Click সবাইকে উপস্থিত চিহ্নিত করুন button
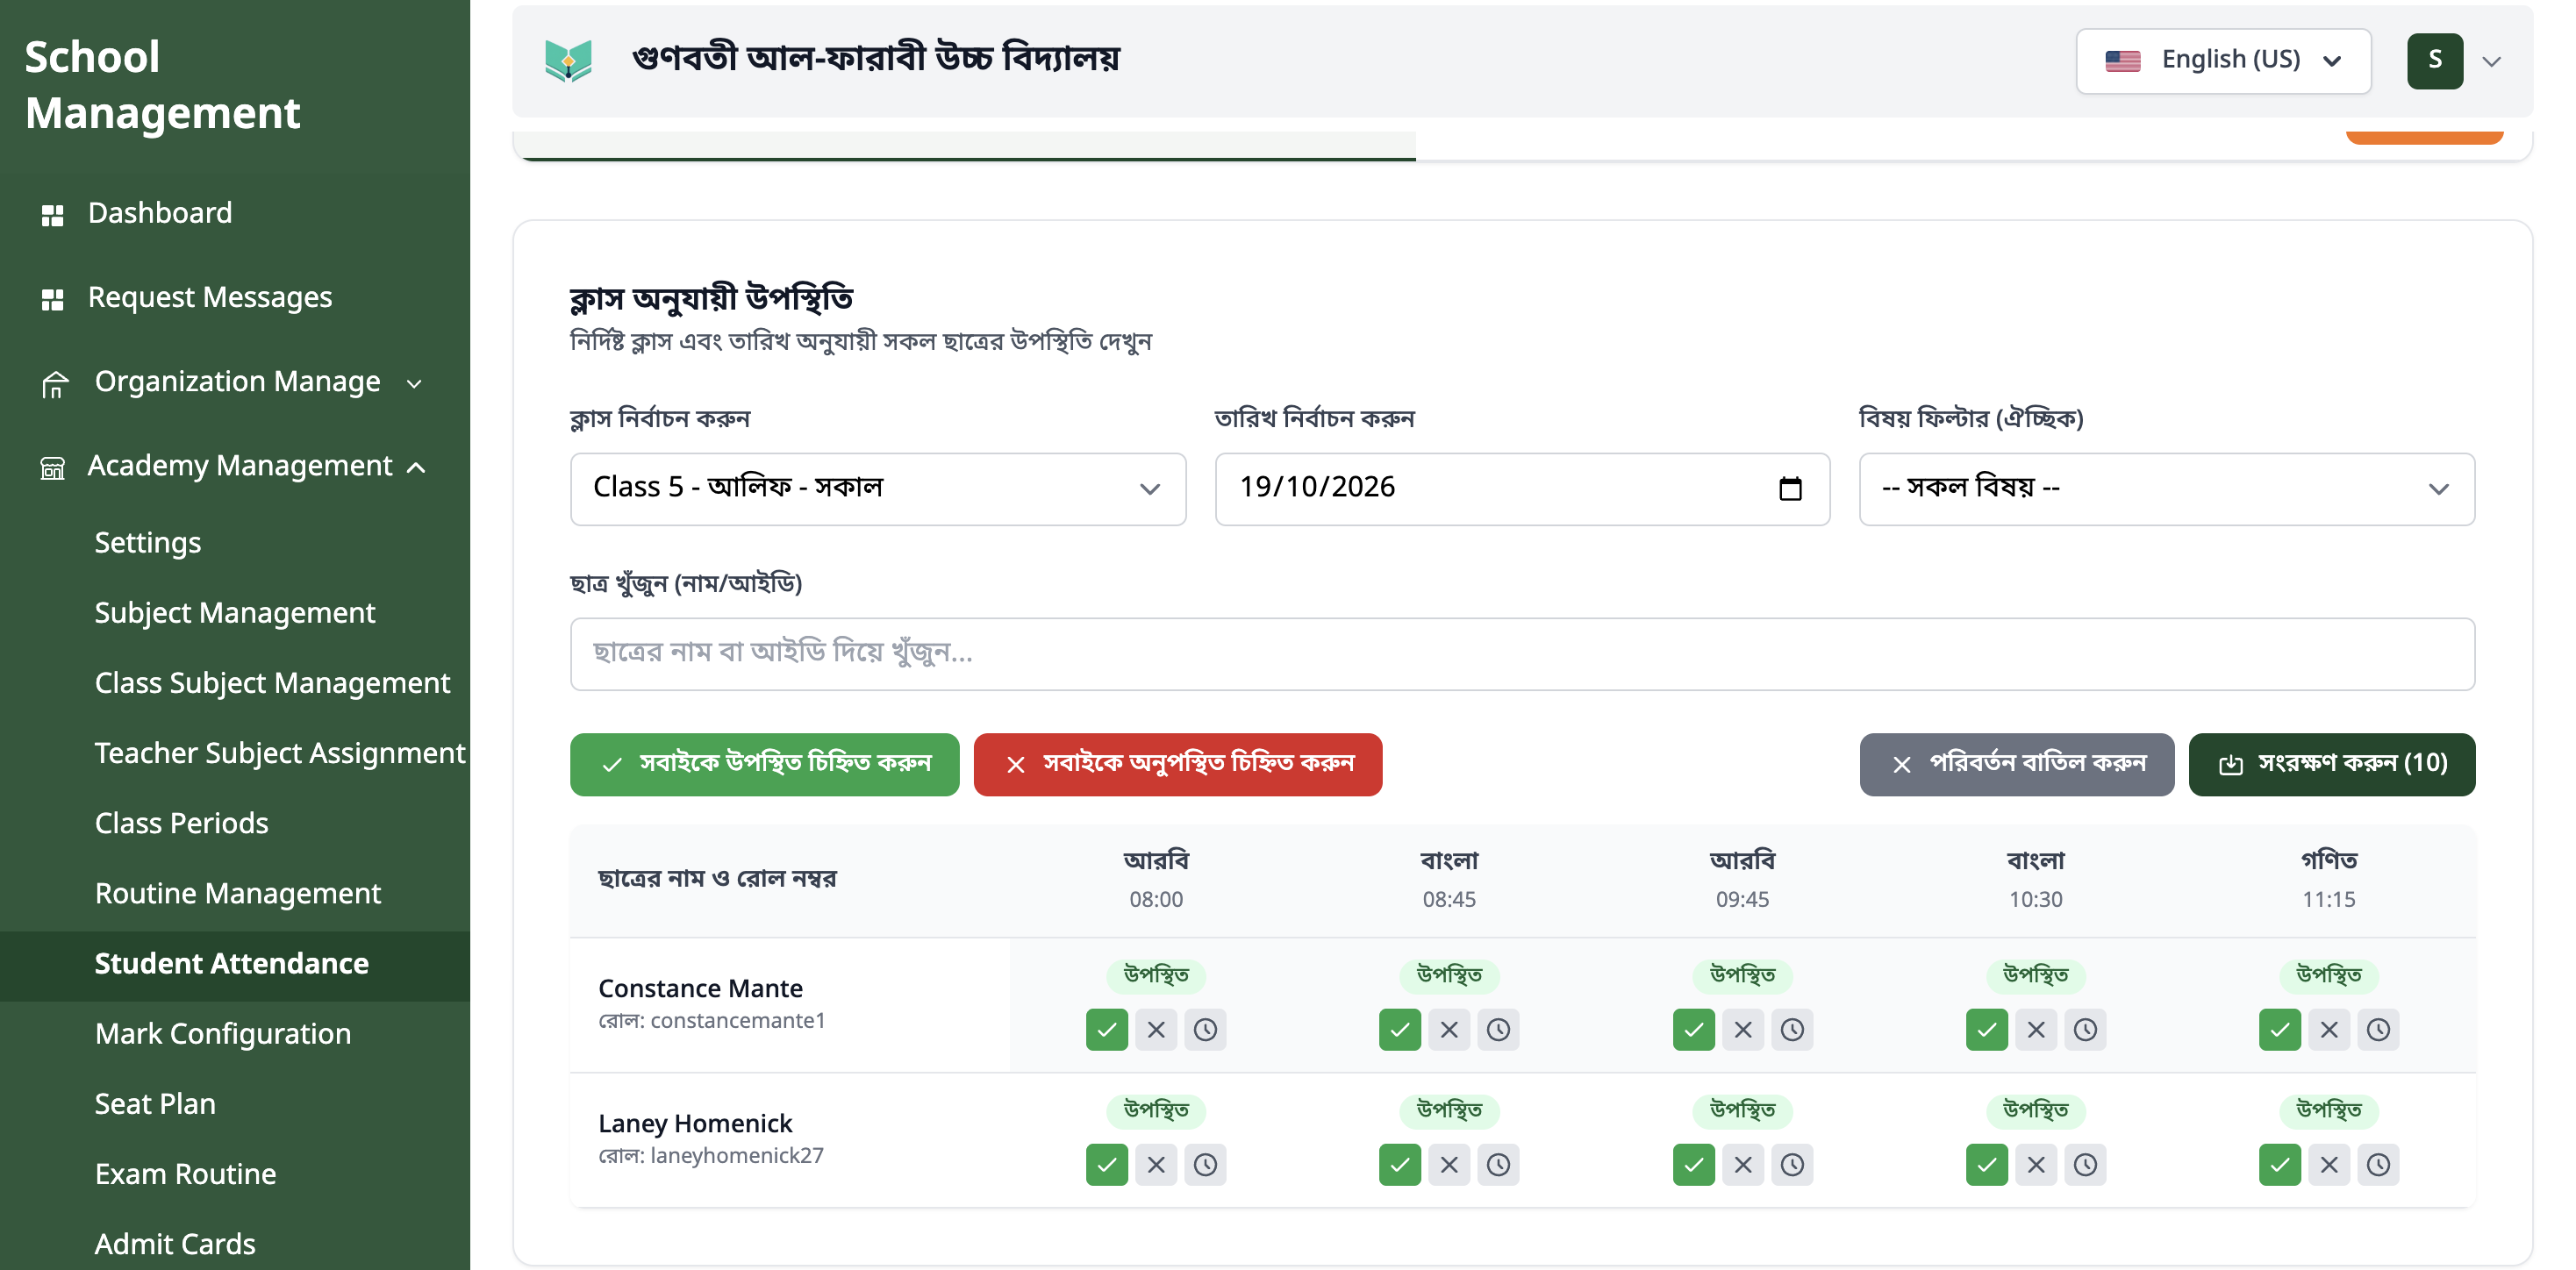 (764, 764)
